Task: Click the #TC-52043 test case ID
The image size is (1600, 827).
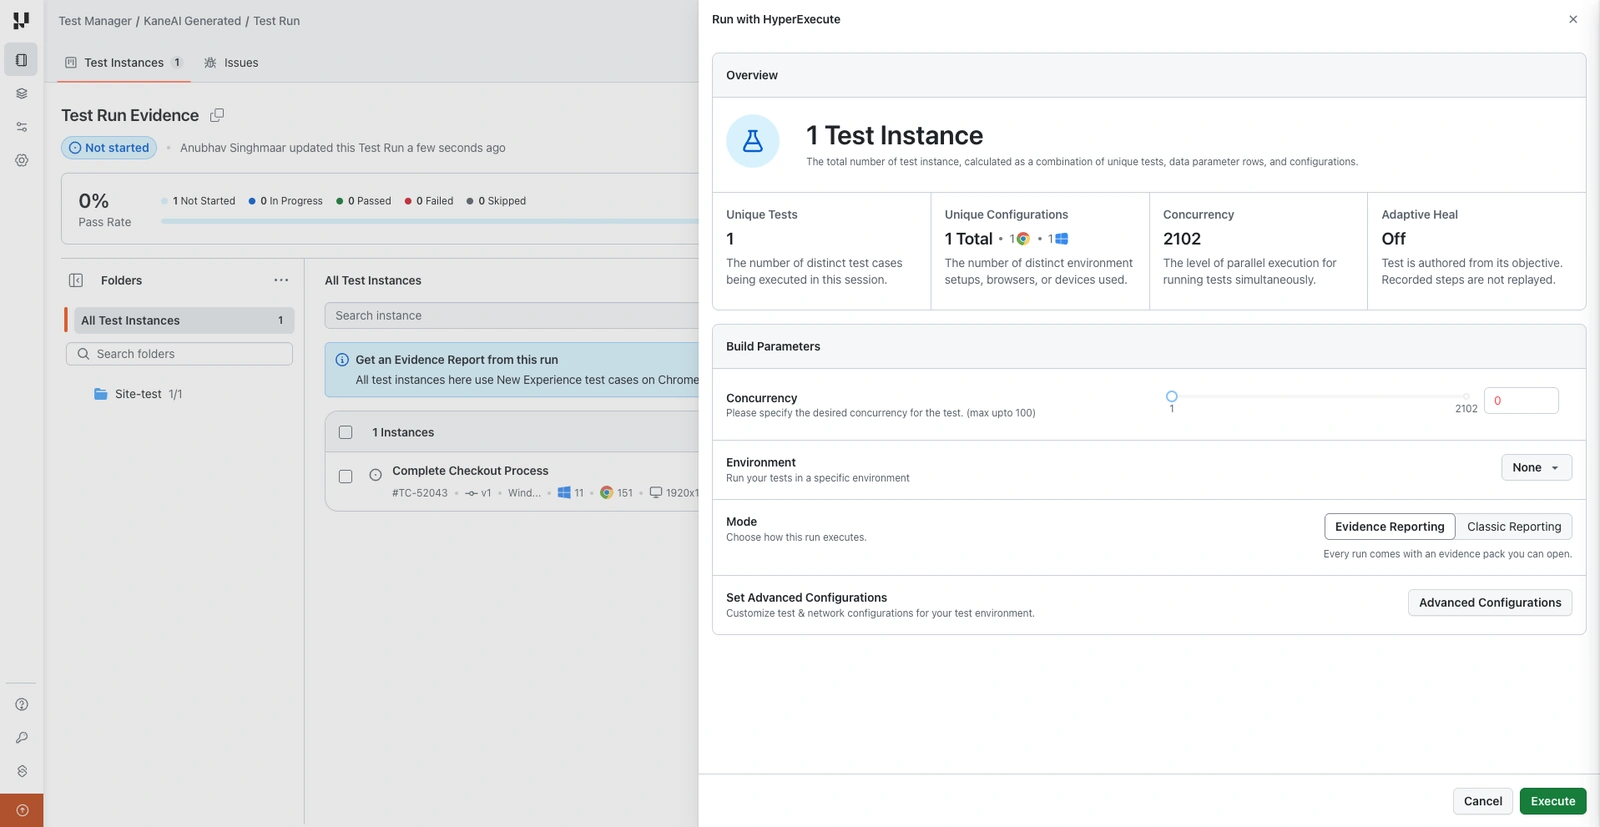Action: [x=420, y=493]
